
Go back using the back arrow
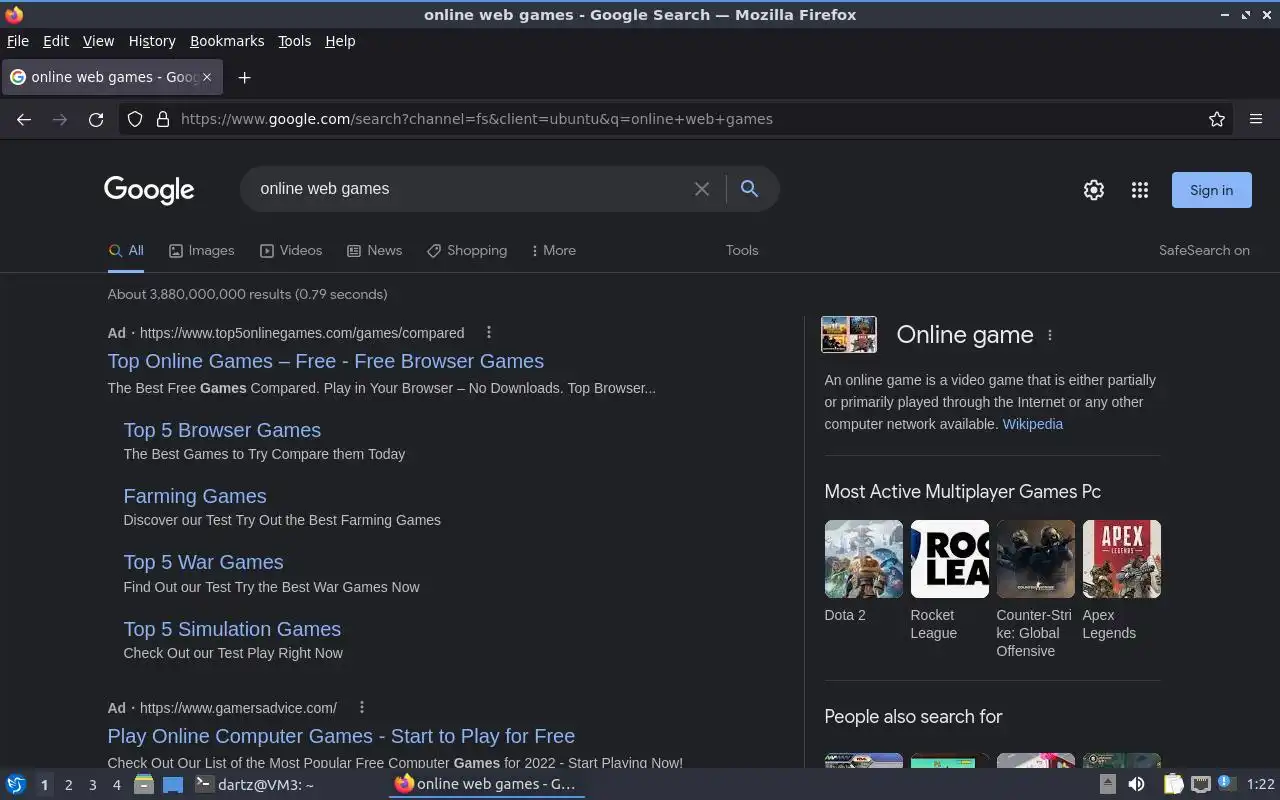click(x=24, y=119)
